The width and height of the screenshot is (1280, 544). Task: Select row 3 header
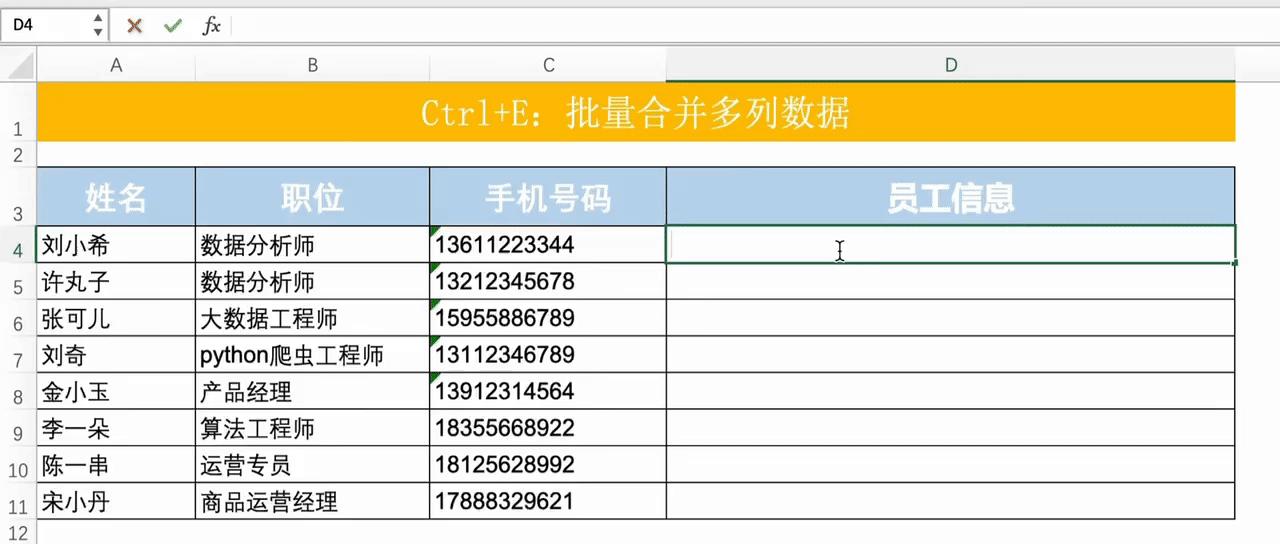point(18,197)
